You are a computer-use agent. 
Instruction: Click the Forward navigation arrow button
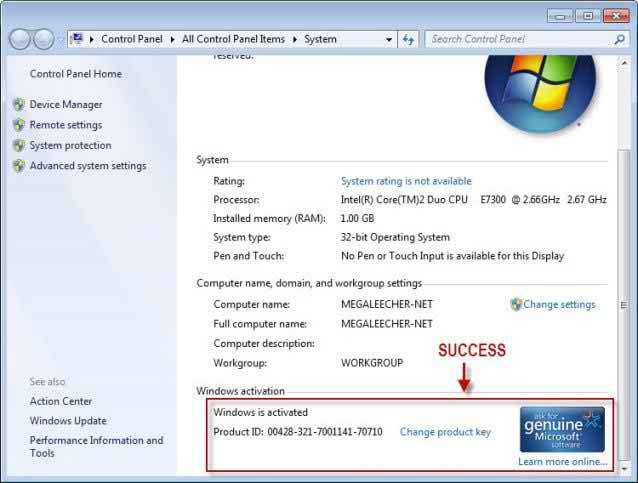43,39
